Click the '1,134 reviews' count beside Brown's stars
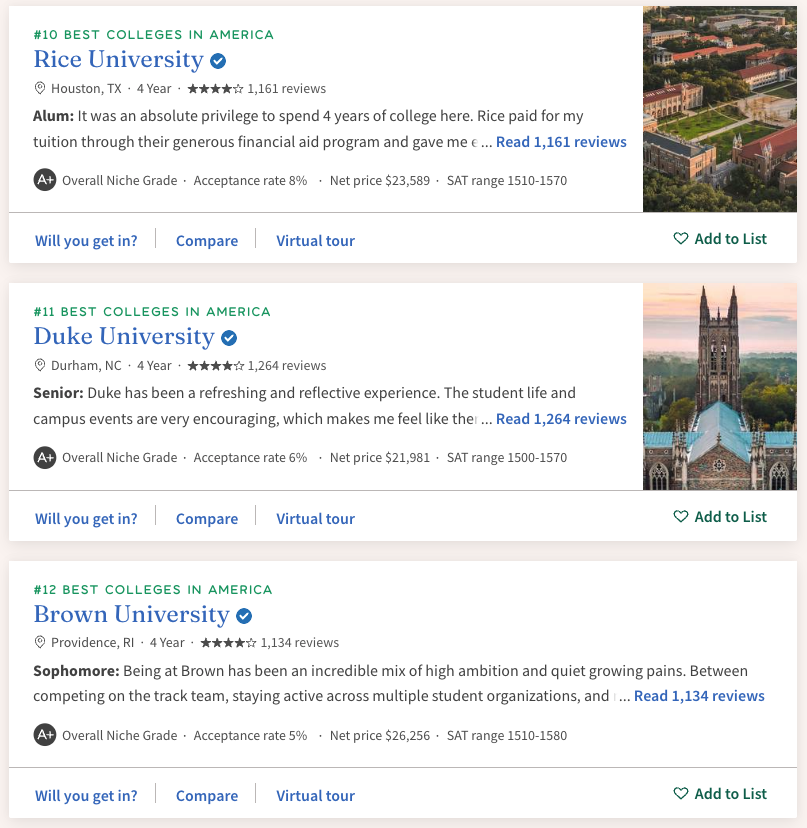 click(300, 643)
